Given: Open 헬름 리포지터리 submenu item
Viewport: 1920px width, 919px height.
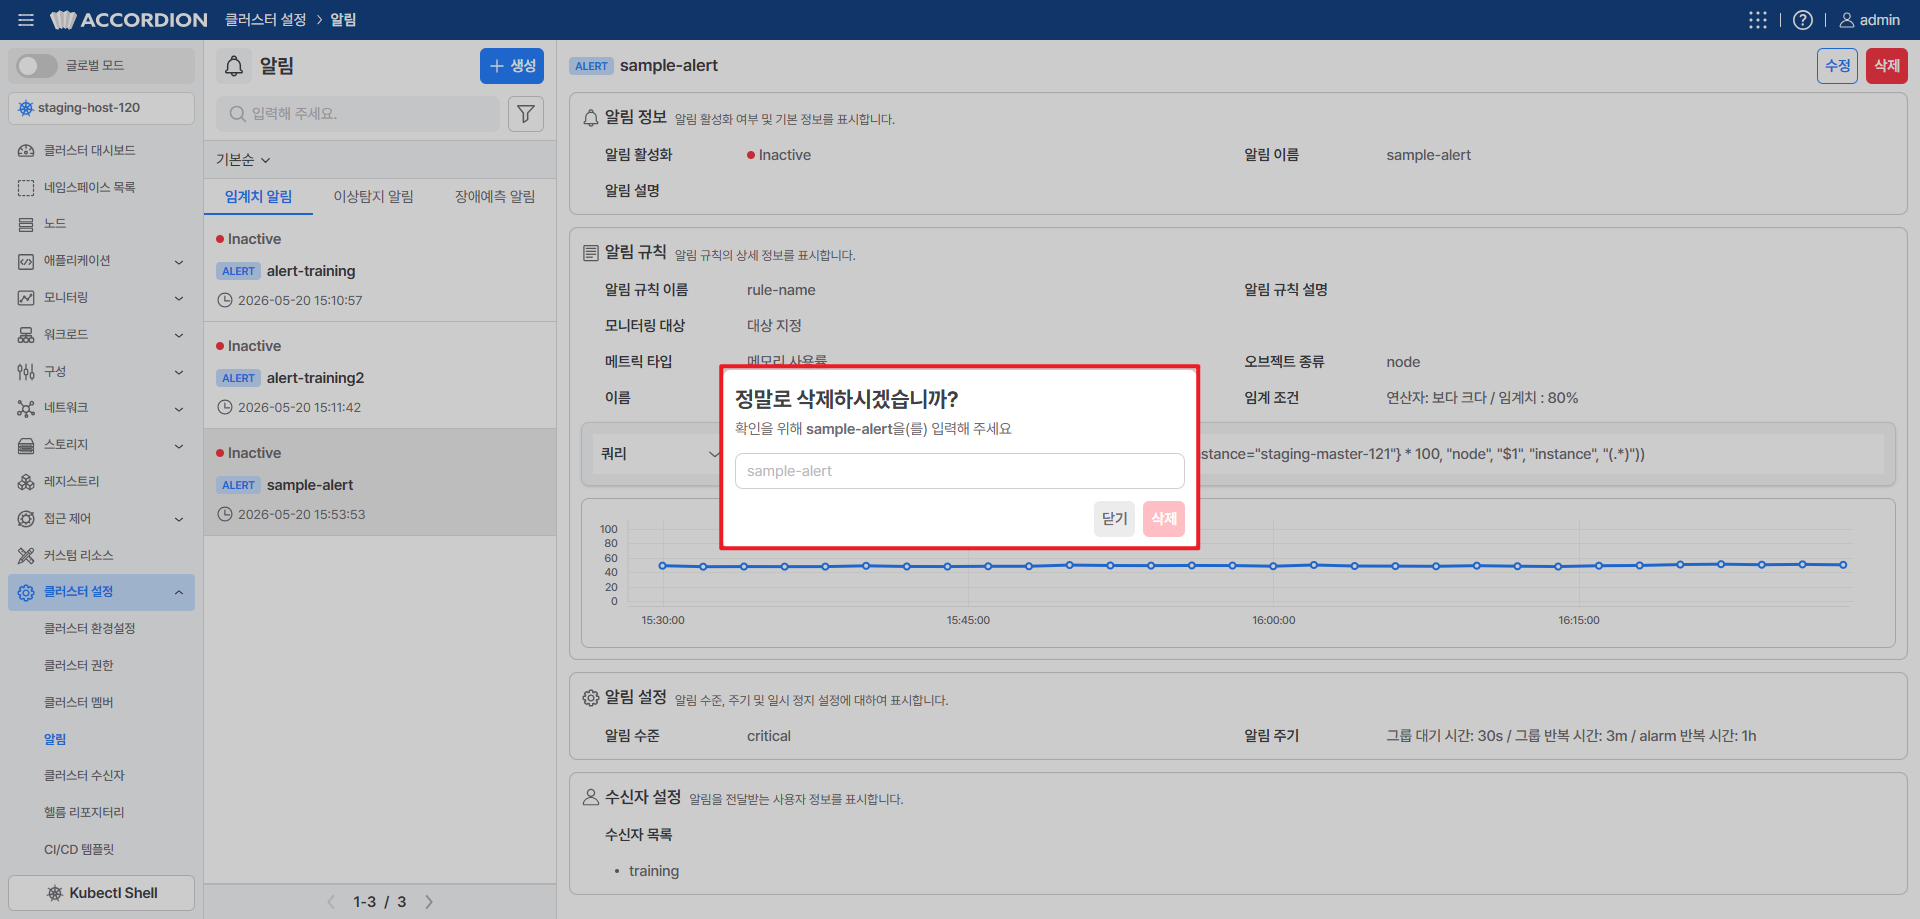Looking at the screenshot, I should [x=84, y=813].
